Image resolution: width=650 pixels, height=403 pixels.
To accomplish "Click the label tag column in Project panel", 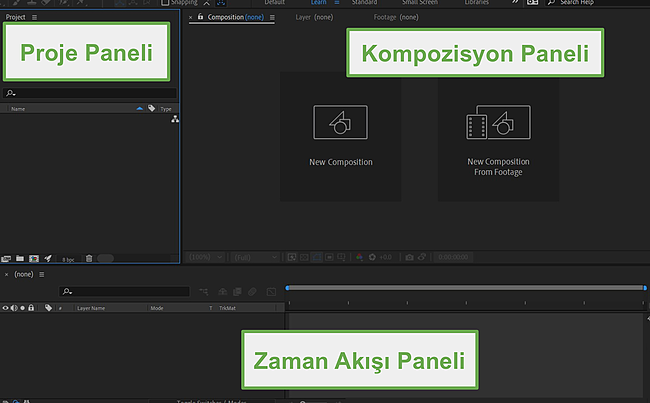I will click(152, 108).
